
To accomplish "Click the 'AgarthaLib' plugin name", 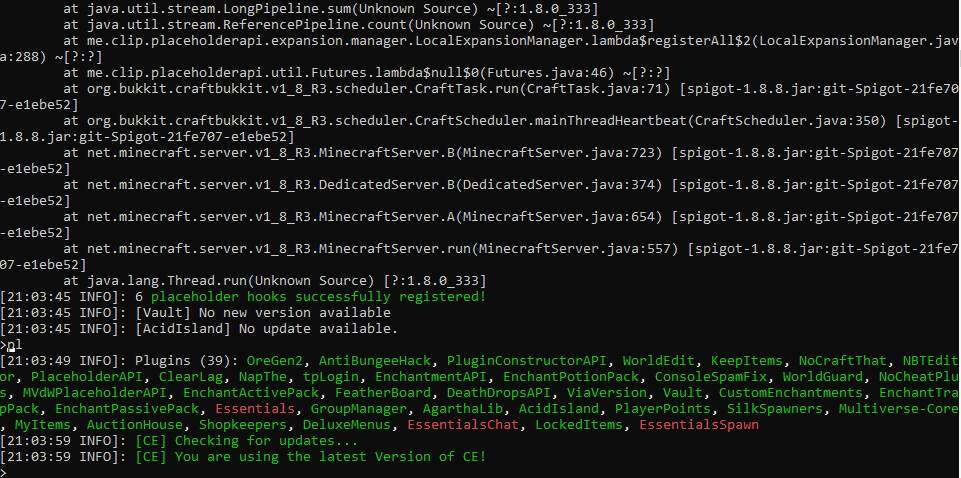I will 463,408.
